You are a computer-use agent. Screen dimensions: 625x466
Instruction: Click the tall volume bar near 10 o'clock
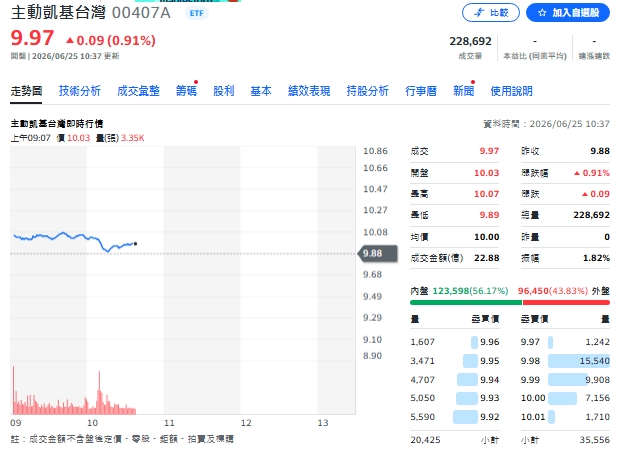pyautogui.click(x=99, y=393)
